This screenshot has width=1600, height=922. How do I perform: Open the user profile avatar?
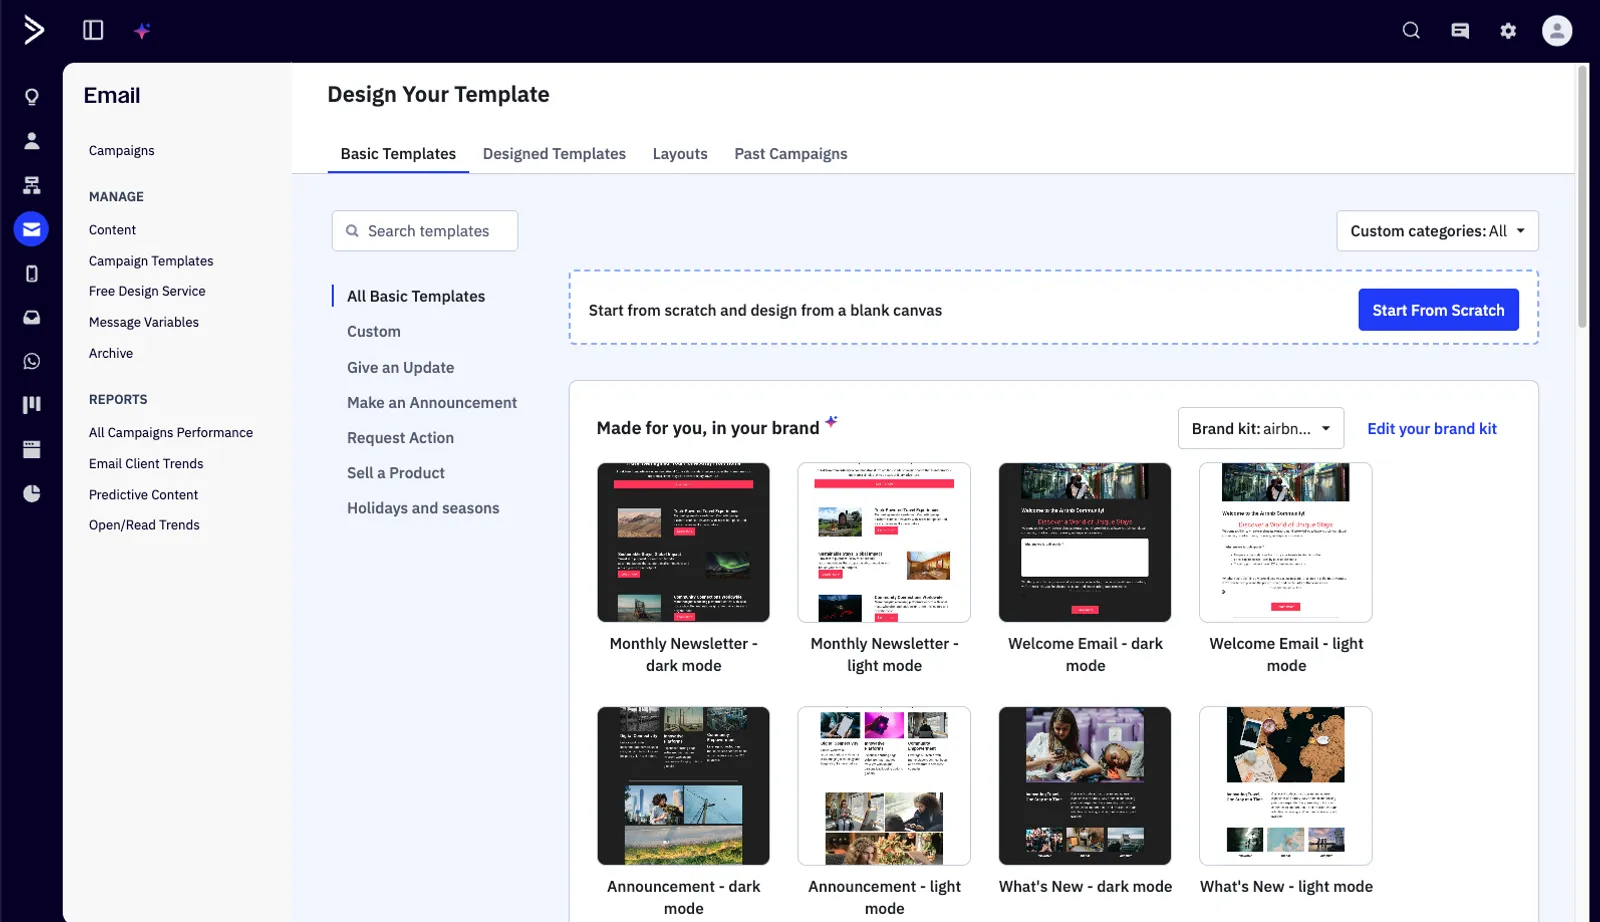(1556, 31)
